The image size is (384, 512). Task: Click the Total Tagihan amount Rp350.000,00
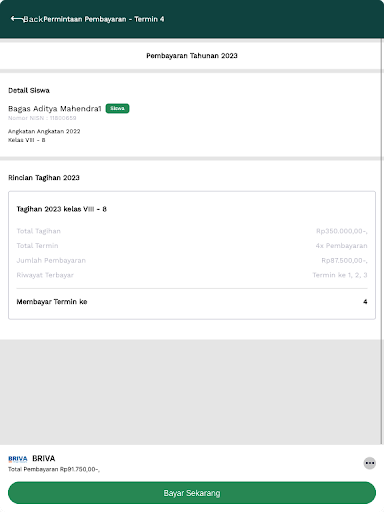pyautogui.click(x=342, y=231)
